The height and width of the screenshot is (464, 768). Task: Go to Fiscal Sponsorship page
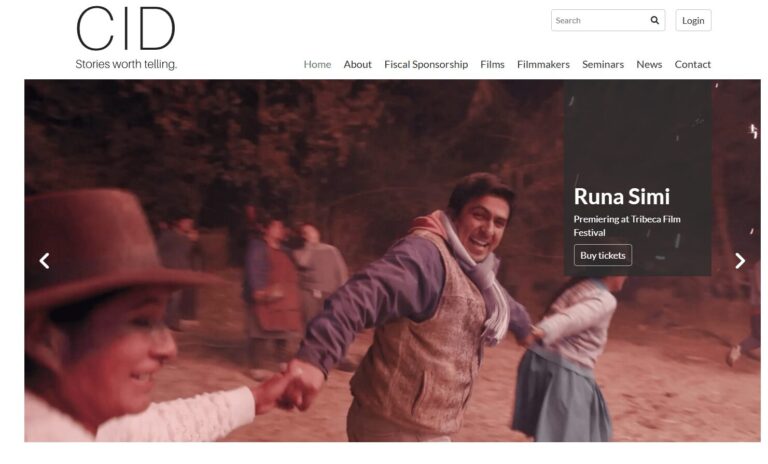point(426,64)
